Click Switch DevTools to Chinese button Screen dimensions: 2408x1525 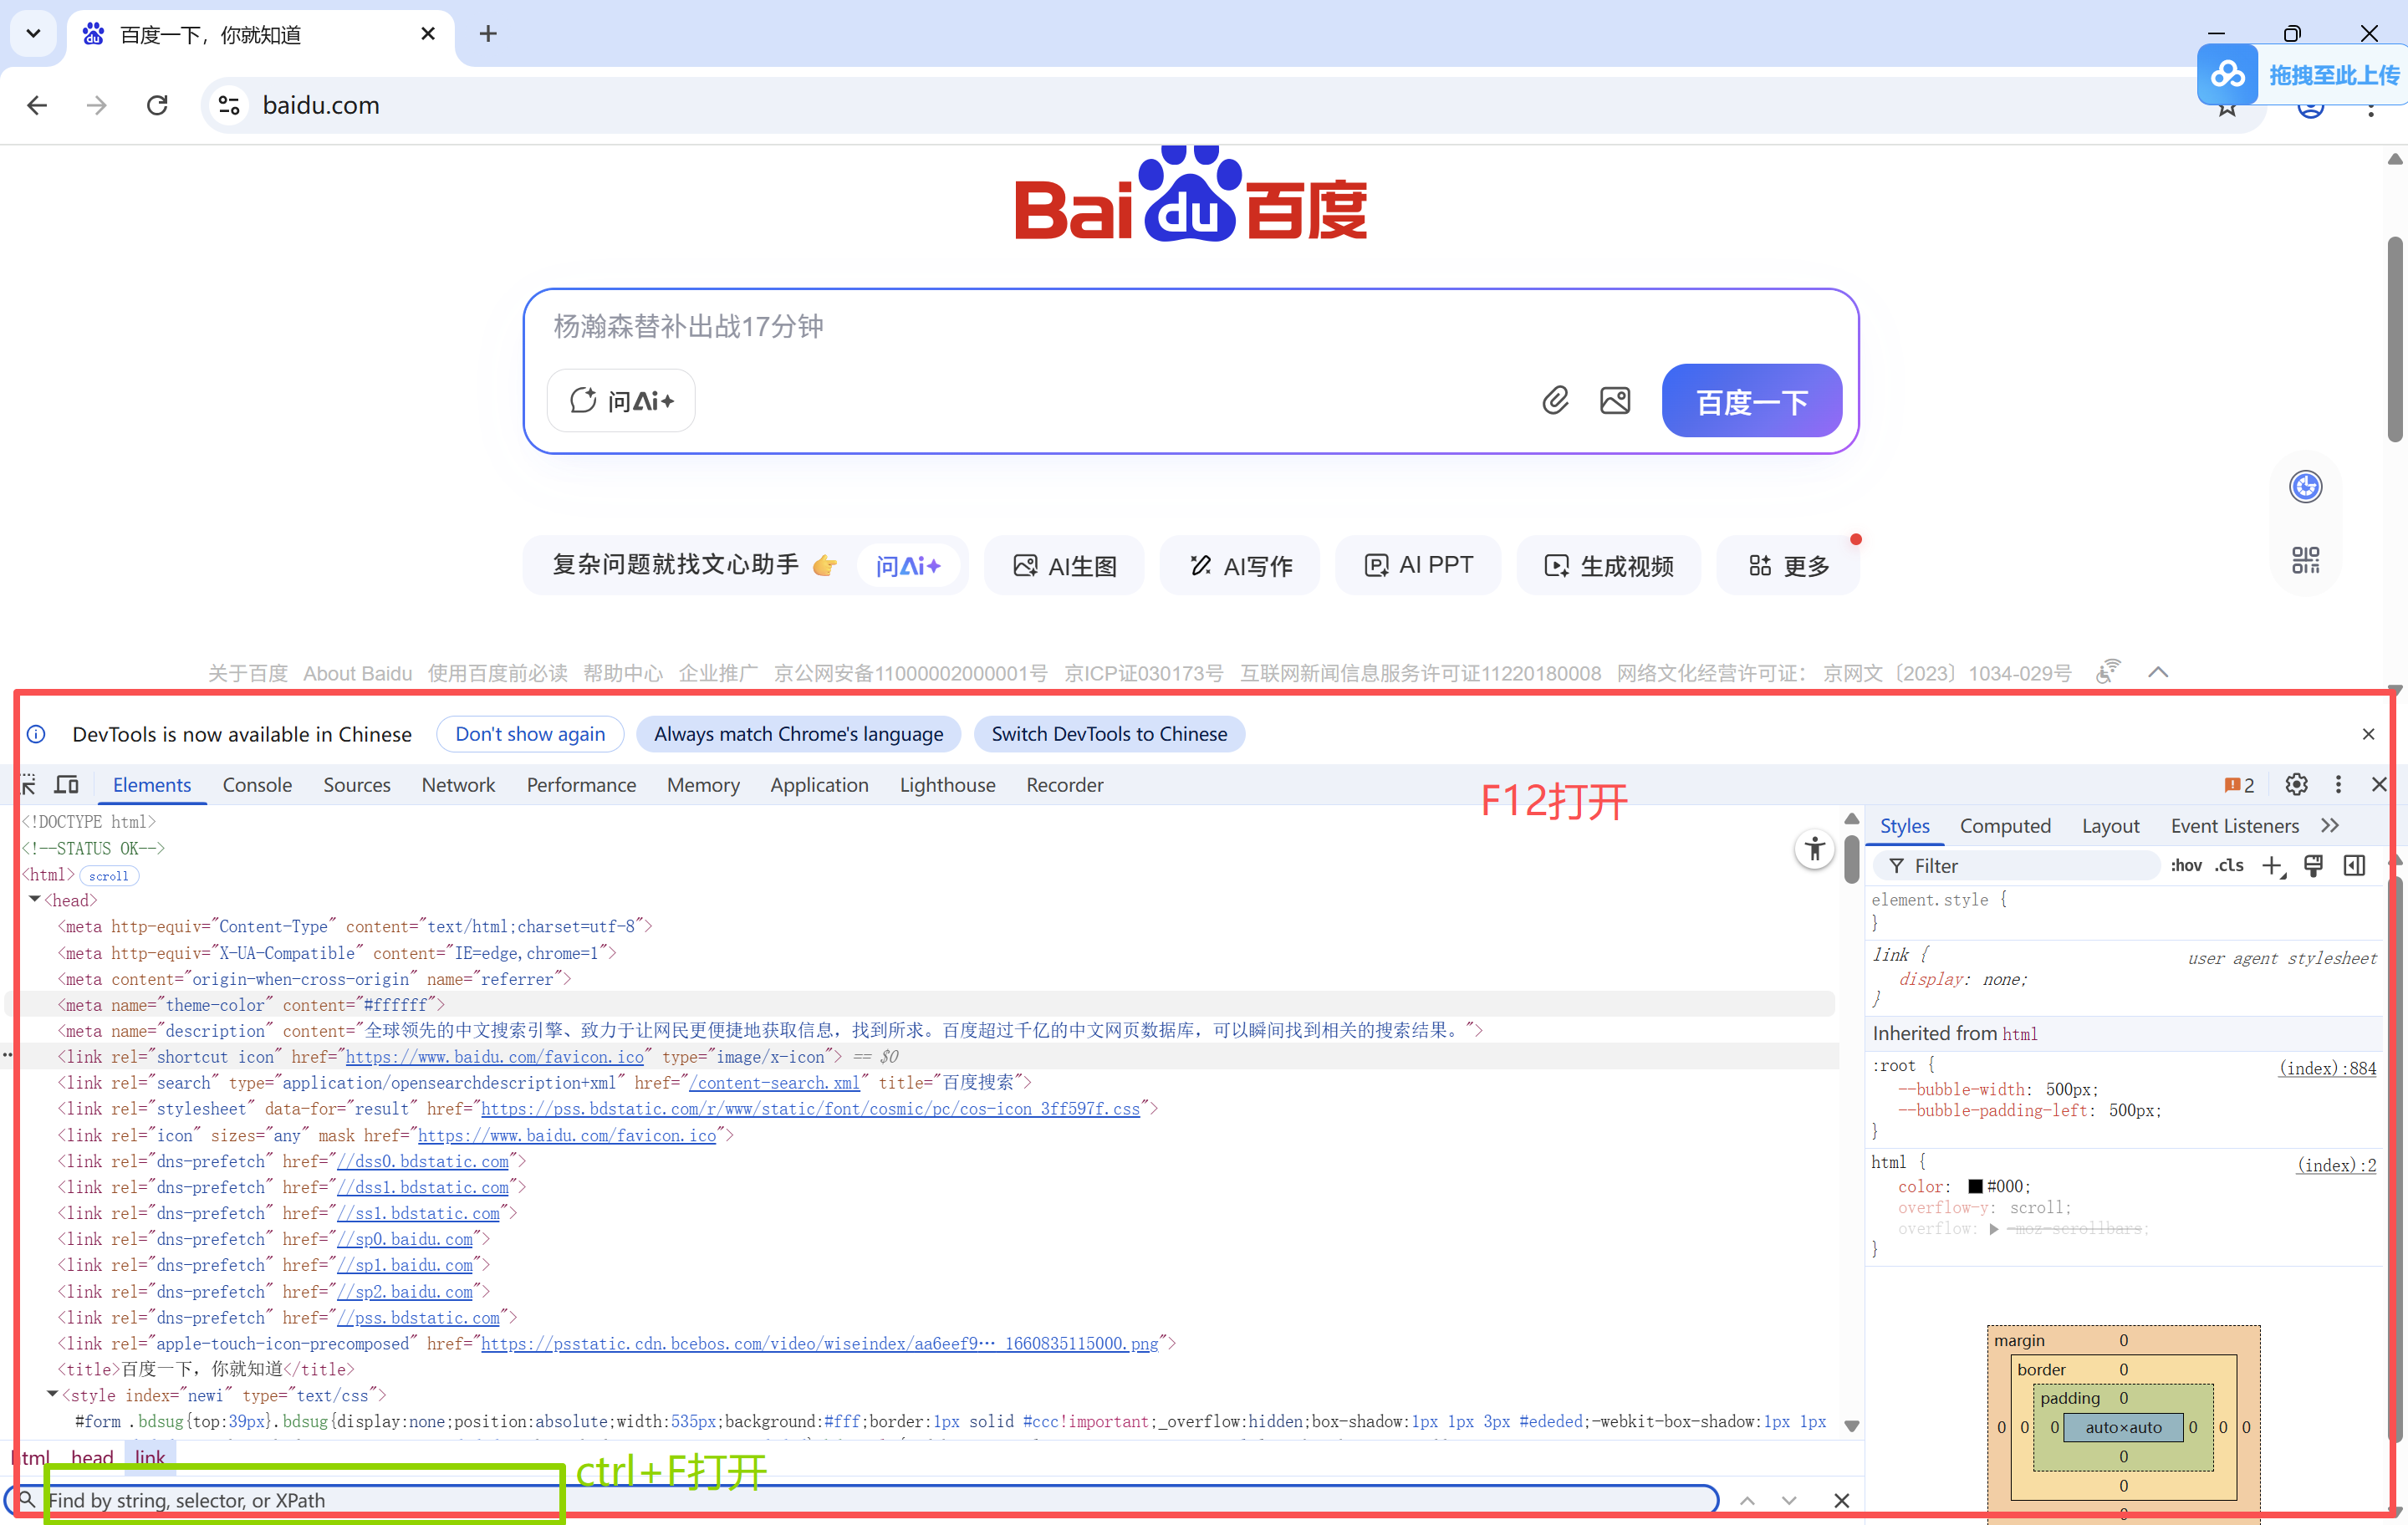coord(1108,734)
